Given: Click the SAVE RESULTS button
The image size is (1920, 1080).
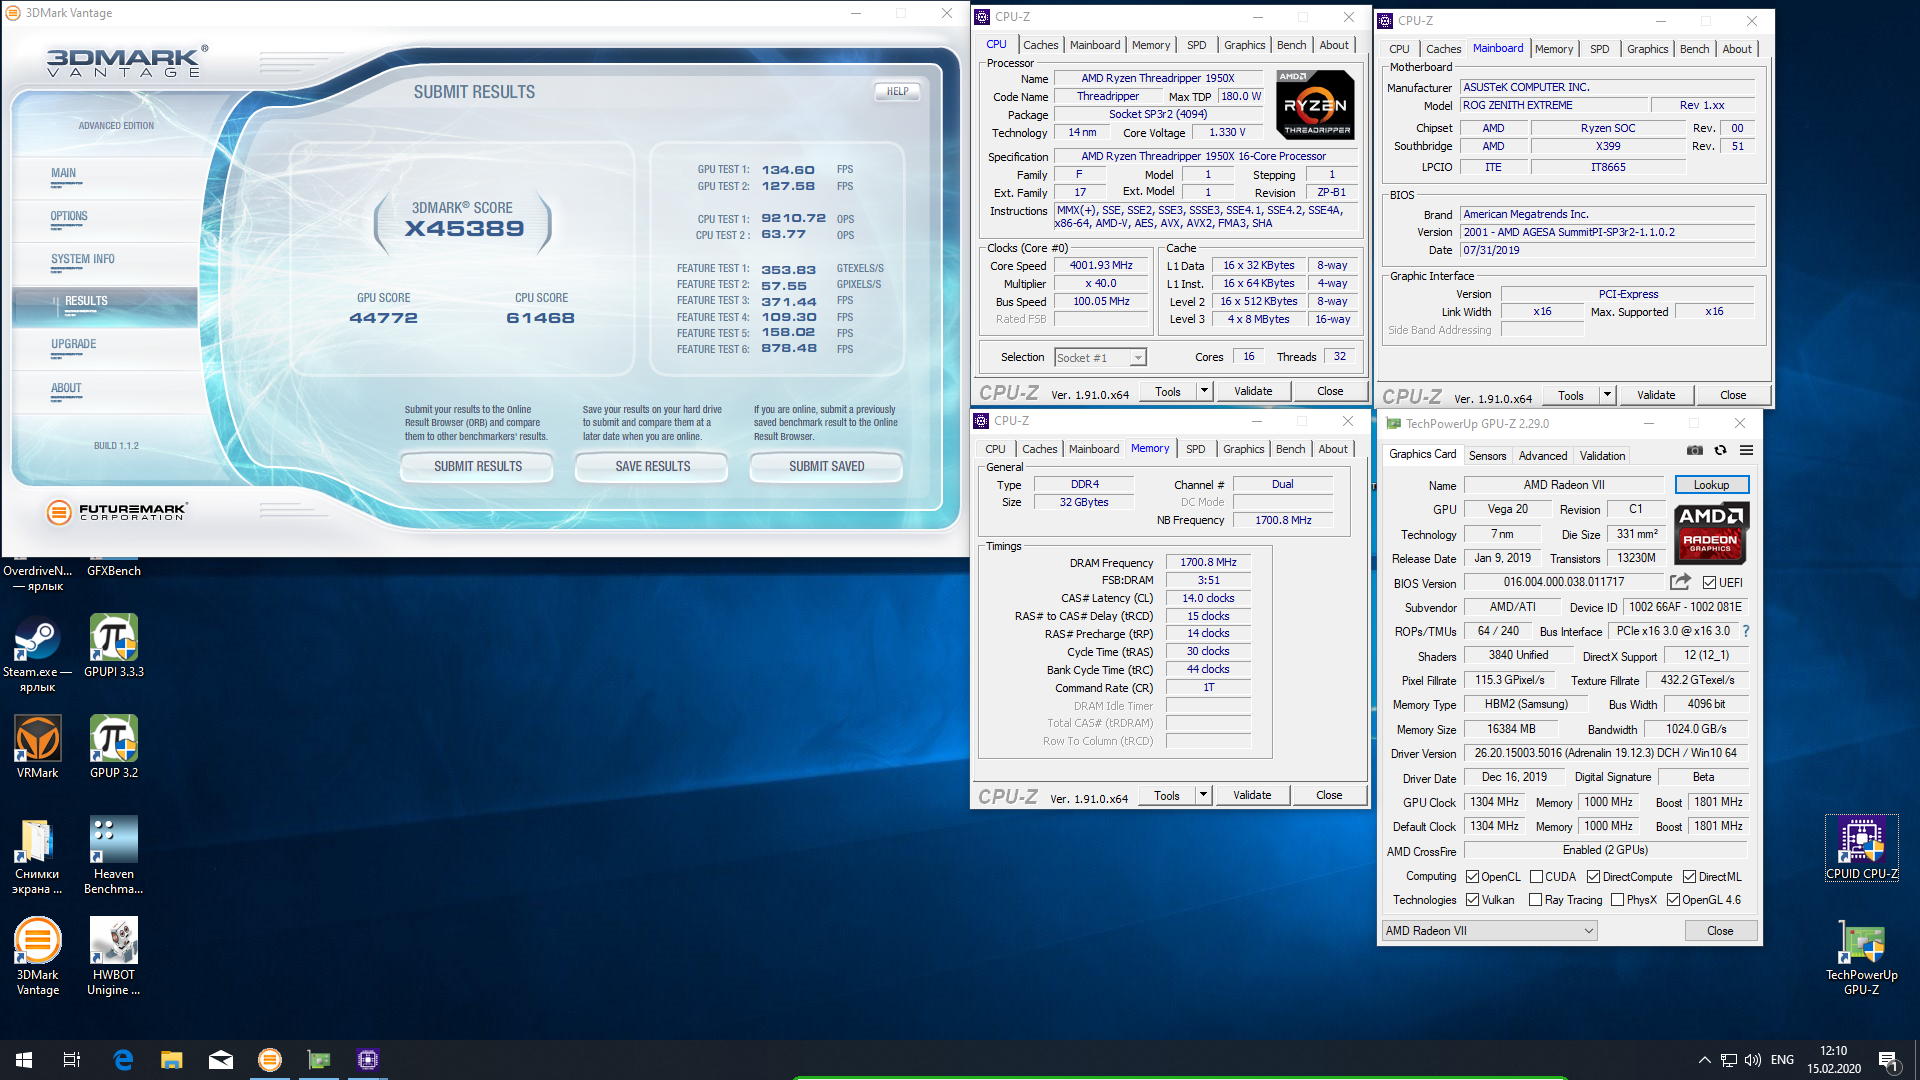Looking at the screenshot, I should point(653,467).
